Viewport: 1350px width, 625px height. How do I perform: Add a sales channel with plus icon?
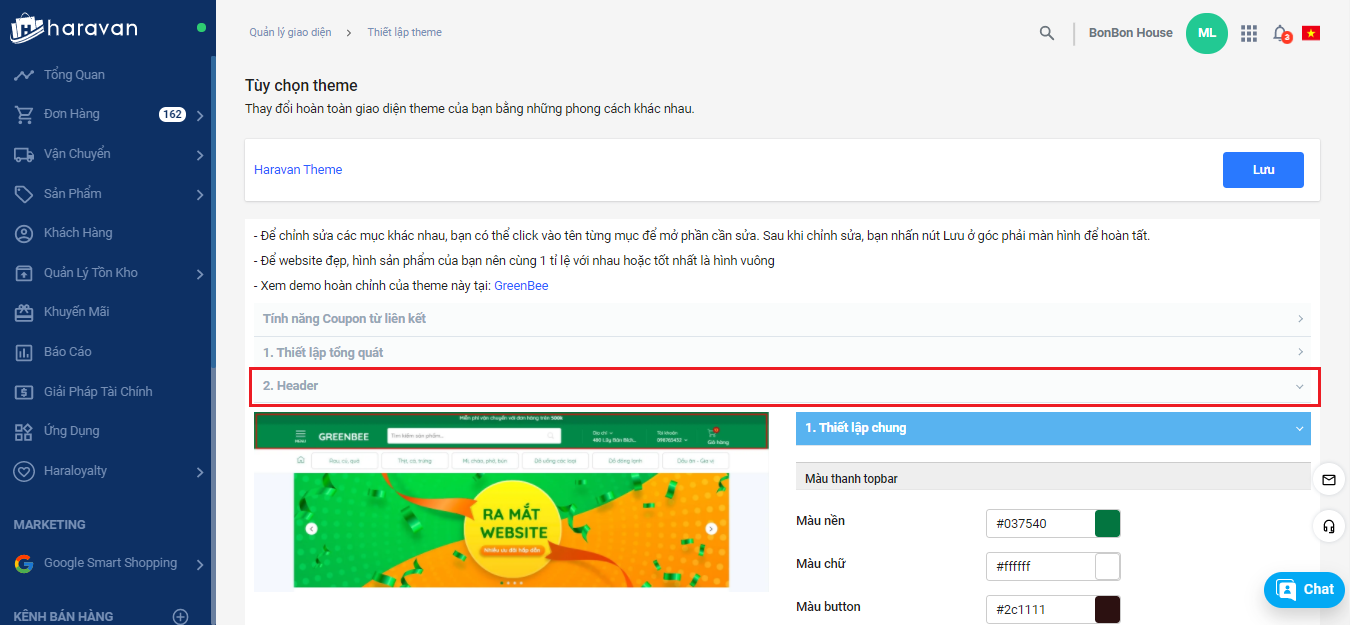point(181,617)
